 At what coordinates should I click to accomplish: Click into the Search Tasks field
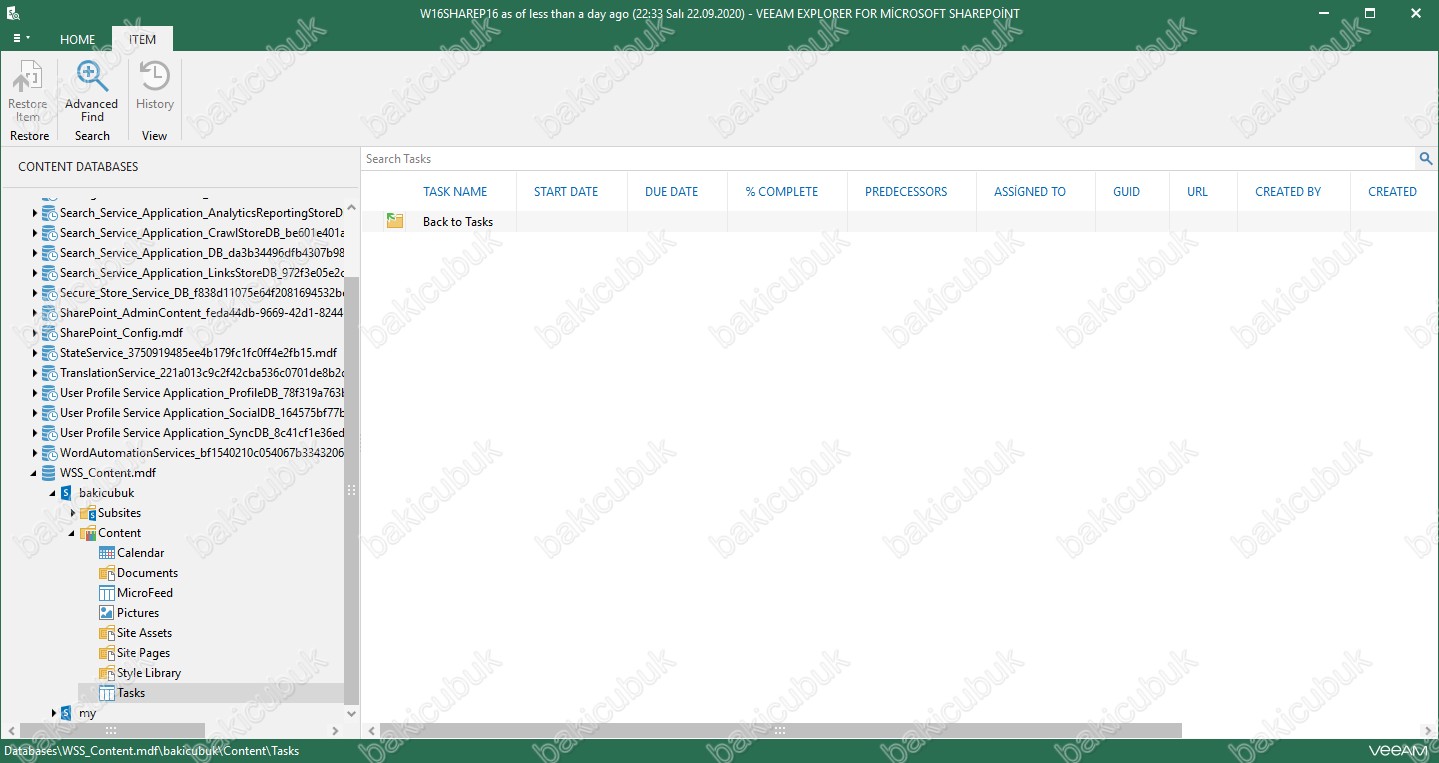click(x=888, y=159)
